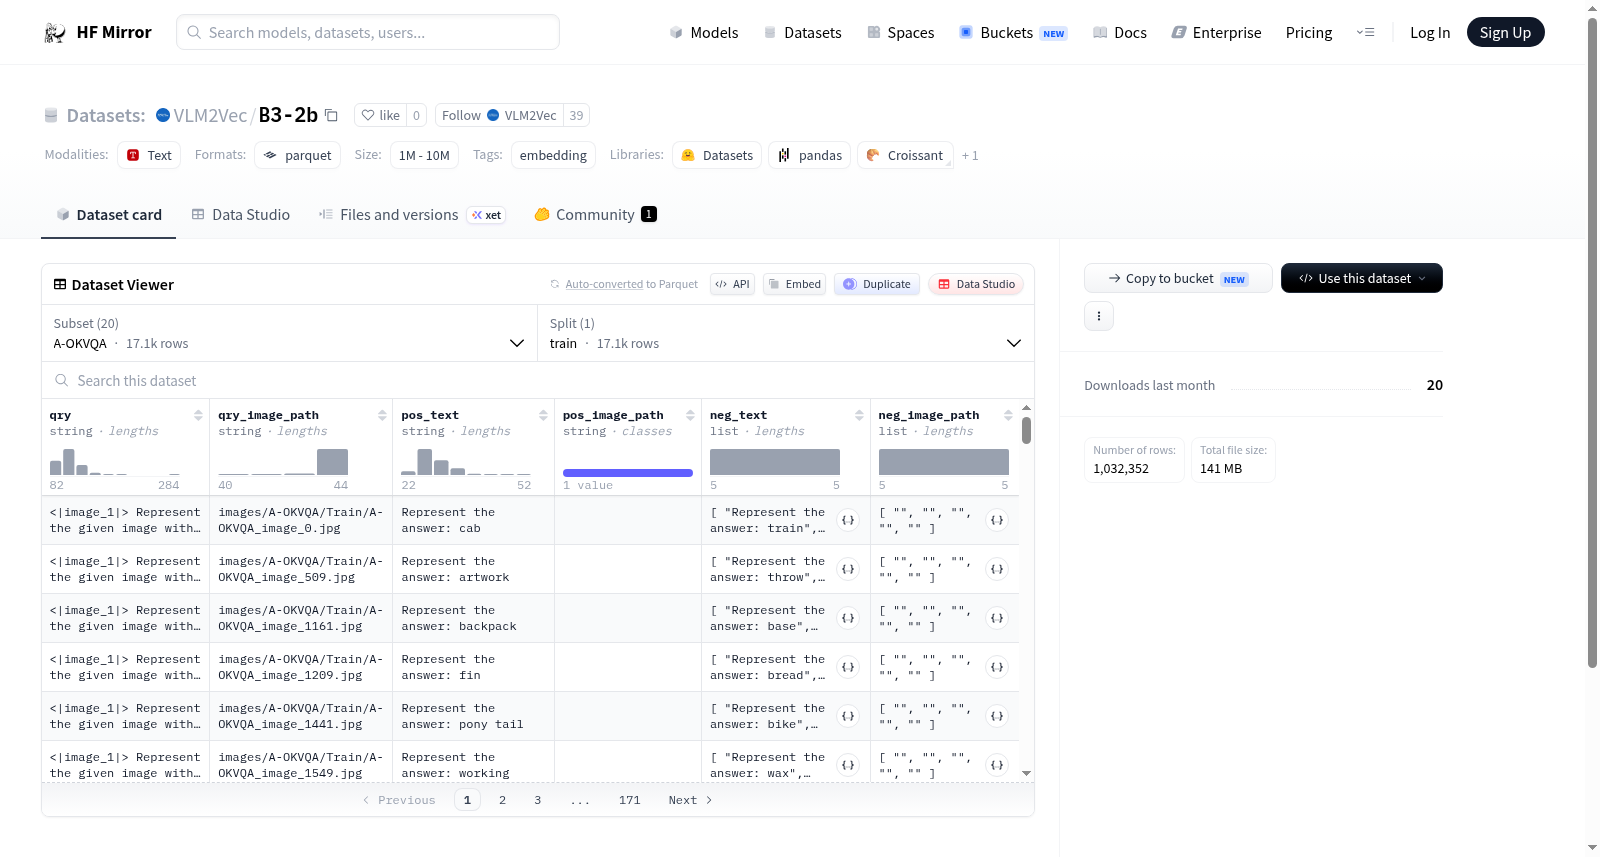Screen dimensions: 1600x857
Task: Open Docs in navigation
Action: pos(1120,32)
